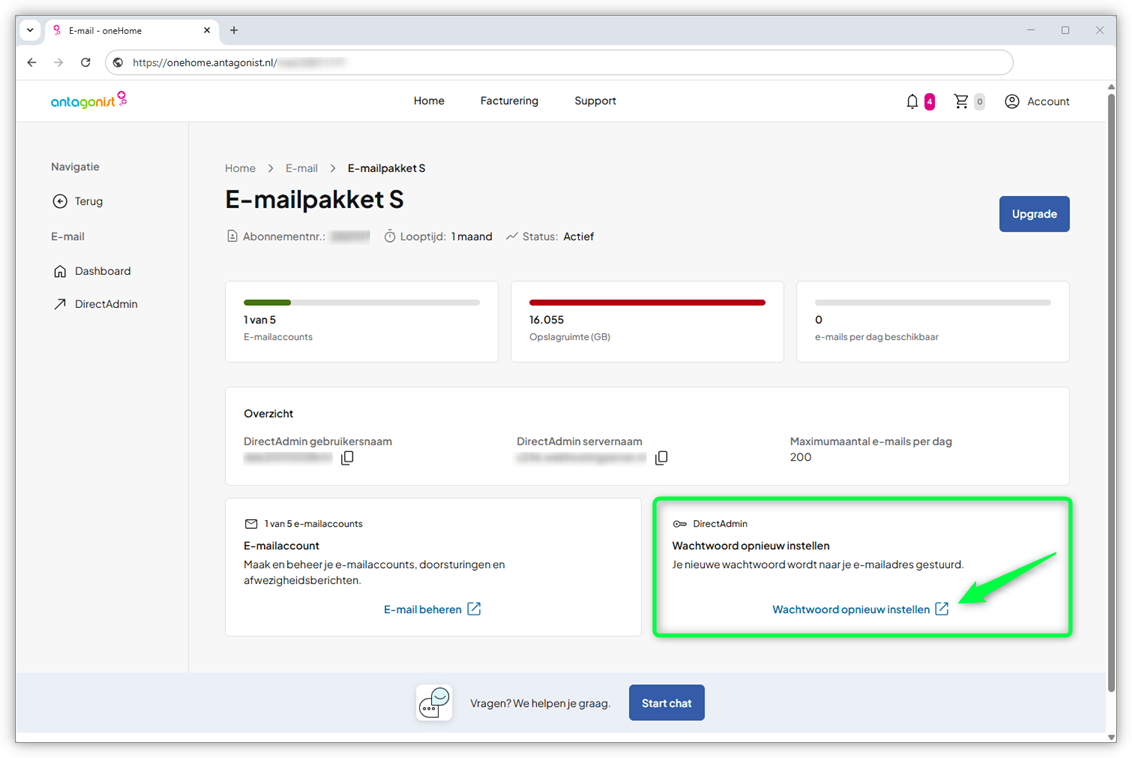Reload the page in browser
This screenshot has width=1132, height=758.
point(86,62)
